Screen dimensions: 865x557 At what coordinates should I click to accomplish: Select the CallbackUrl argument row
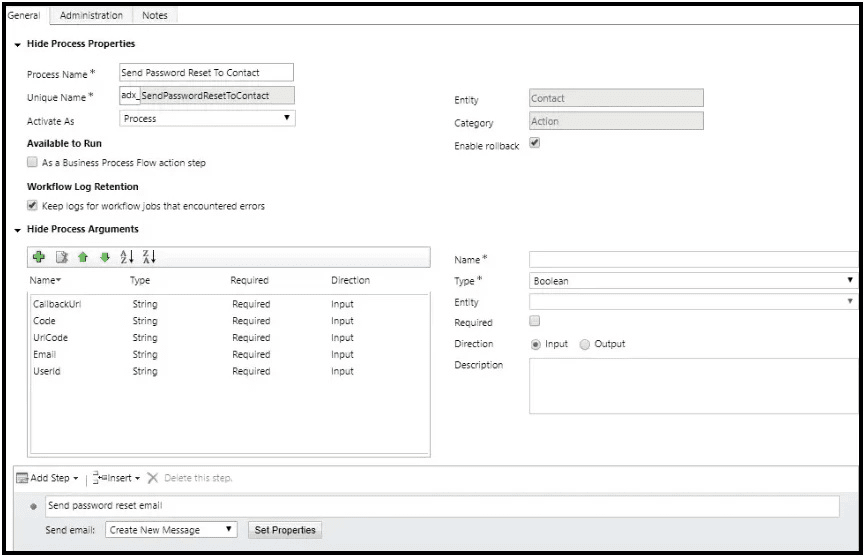pos(229,304)
